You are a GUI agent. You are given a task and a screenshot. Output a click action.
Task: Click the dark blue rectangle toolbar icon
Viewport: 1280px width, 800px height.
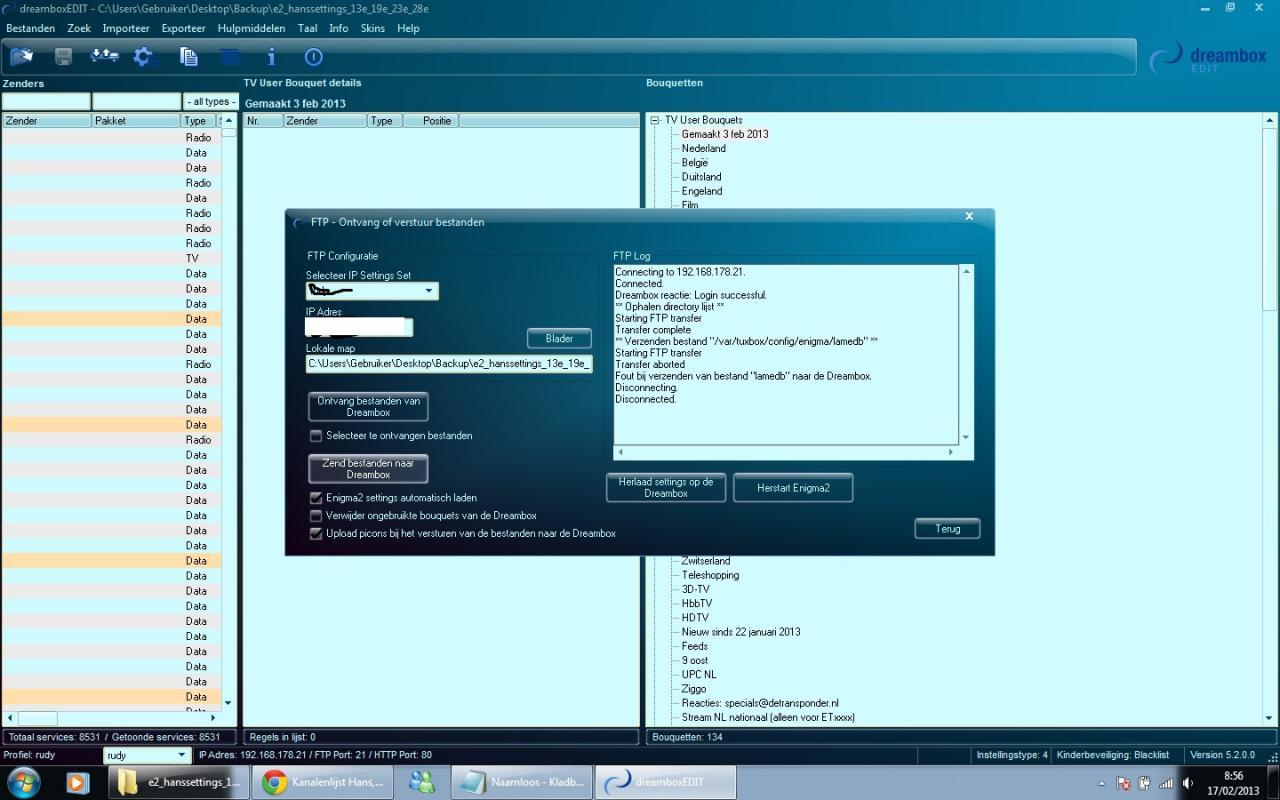coord(230,57)
